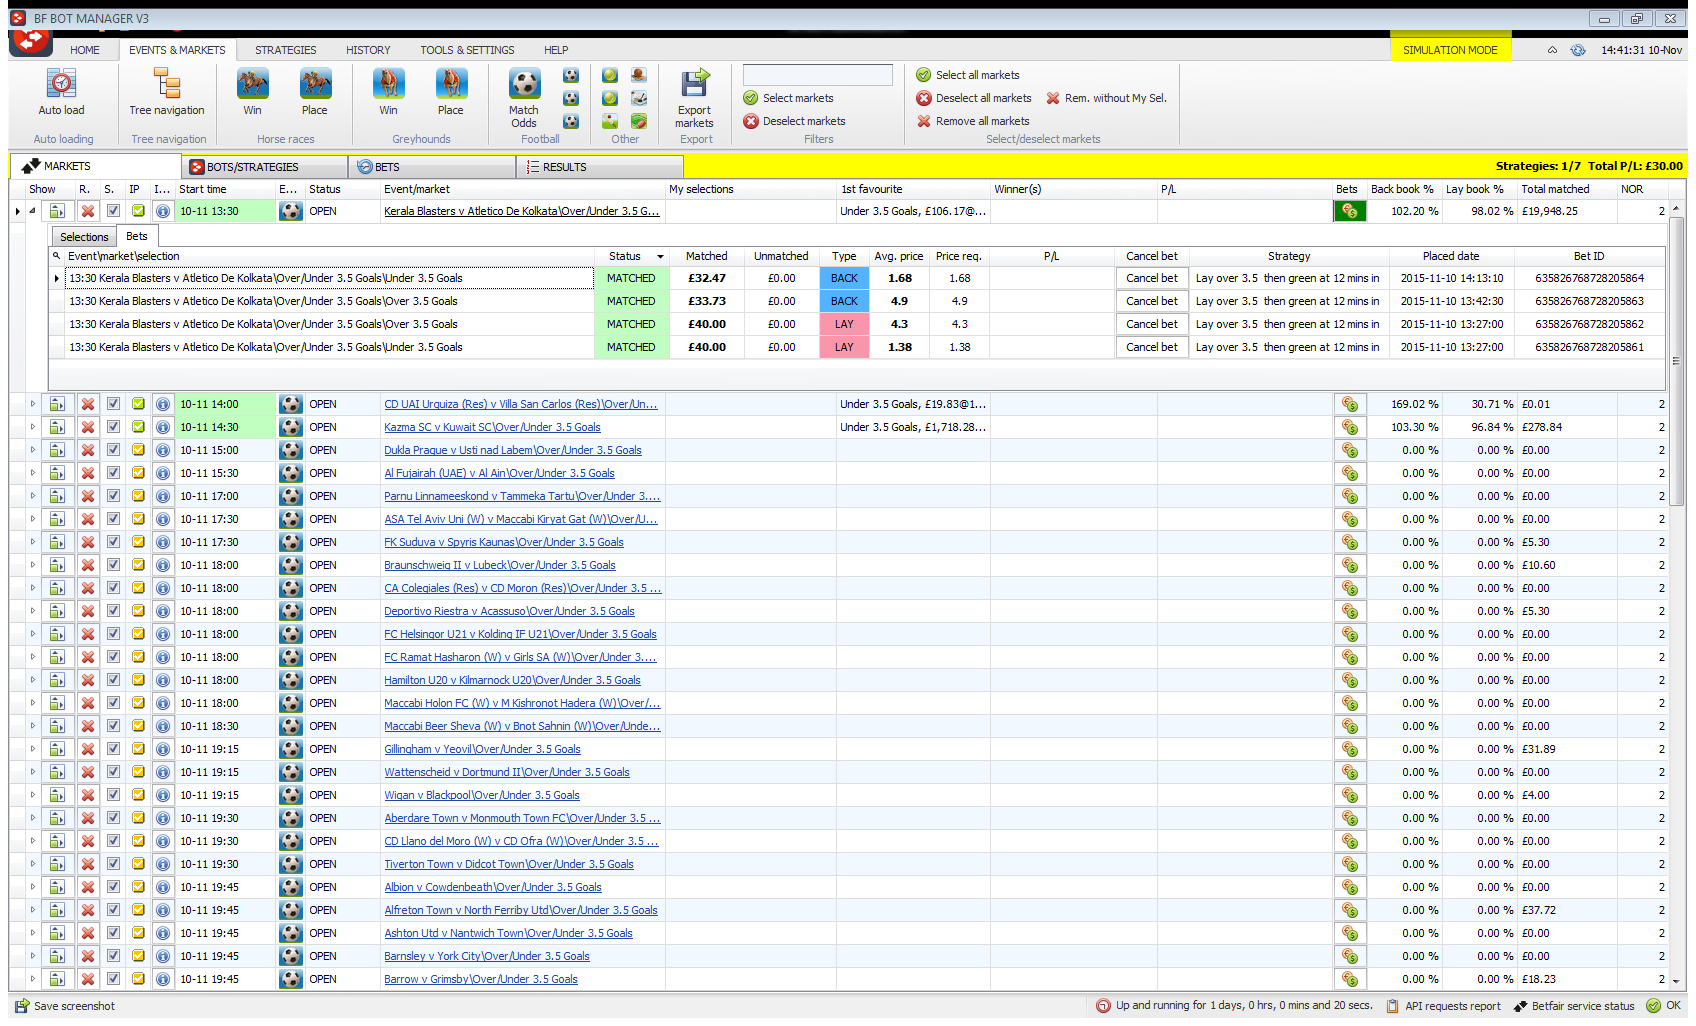Click Deselect all markets

pyautogui.click(x=974, y=98)
